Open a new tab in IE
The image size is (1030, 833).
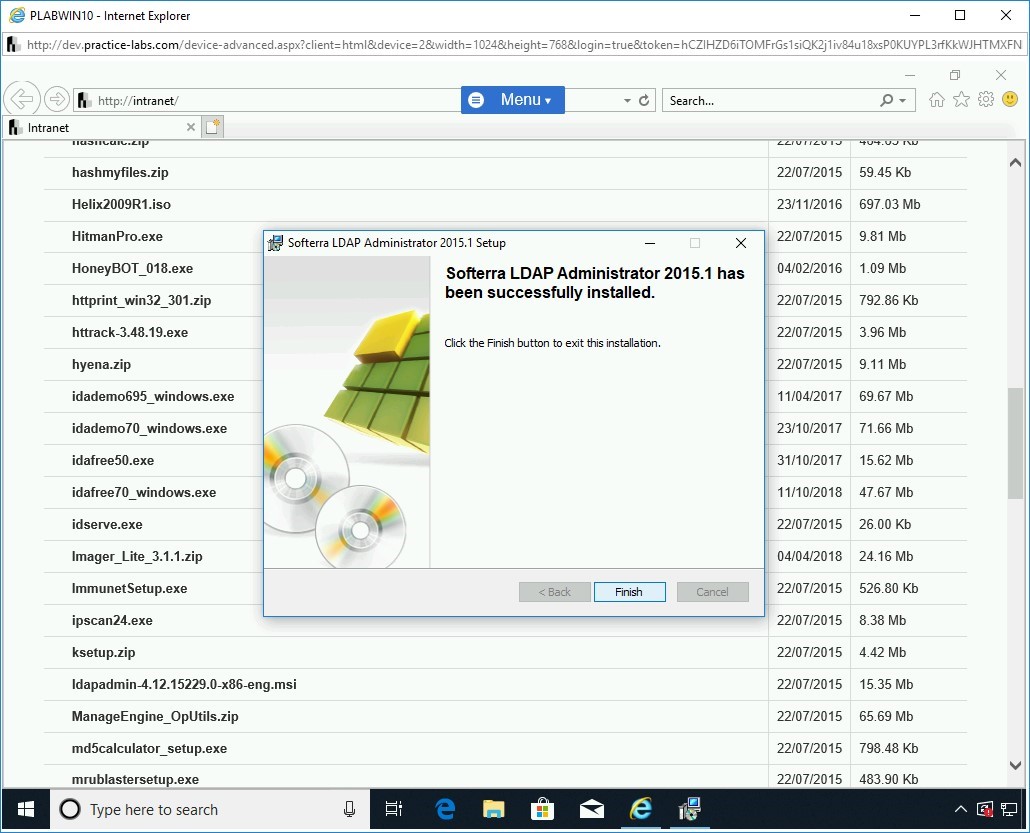point(212,127)
